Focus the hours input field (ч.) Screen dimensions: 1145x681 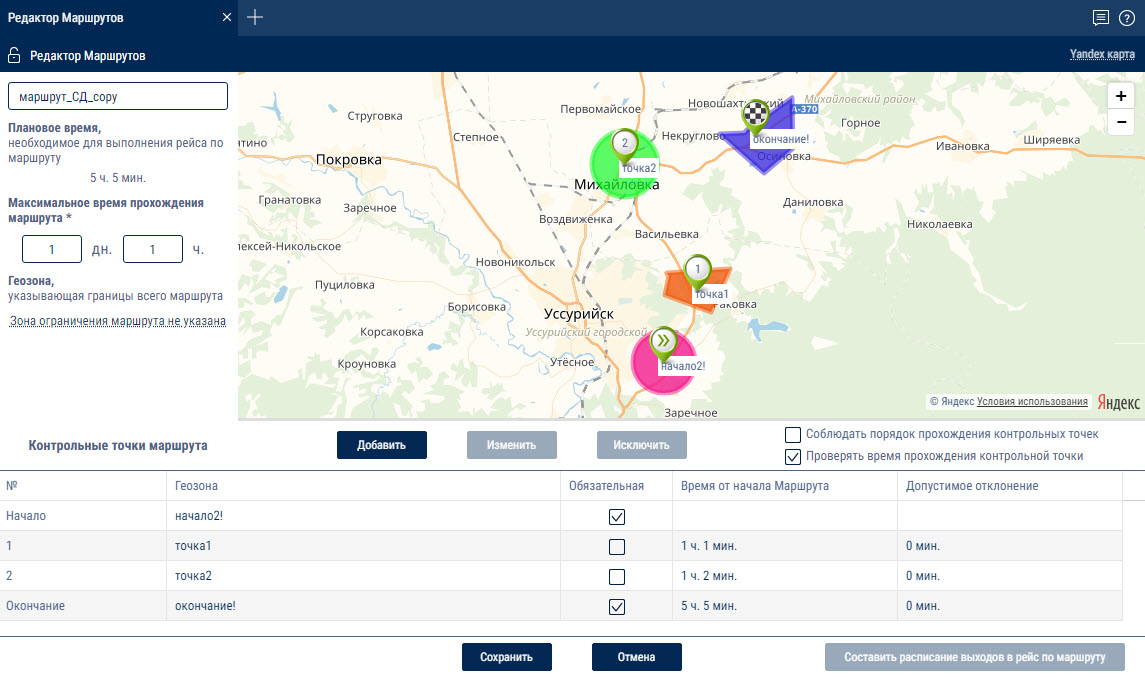tap(153, 250)
